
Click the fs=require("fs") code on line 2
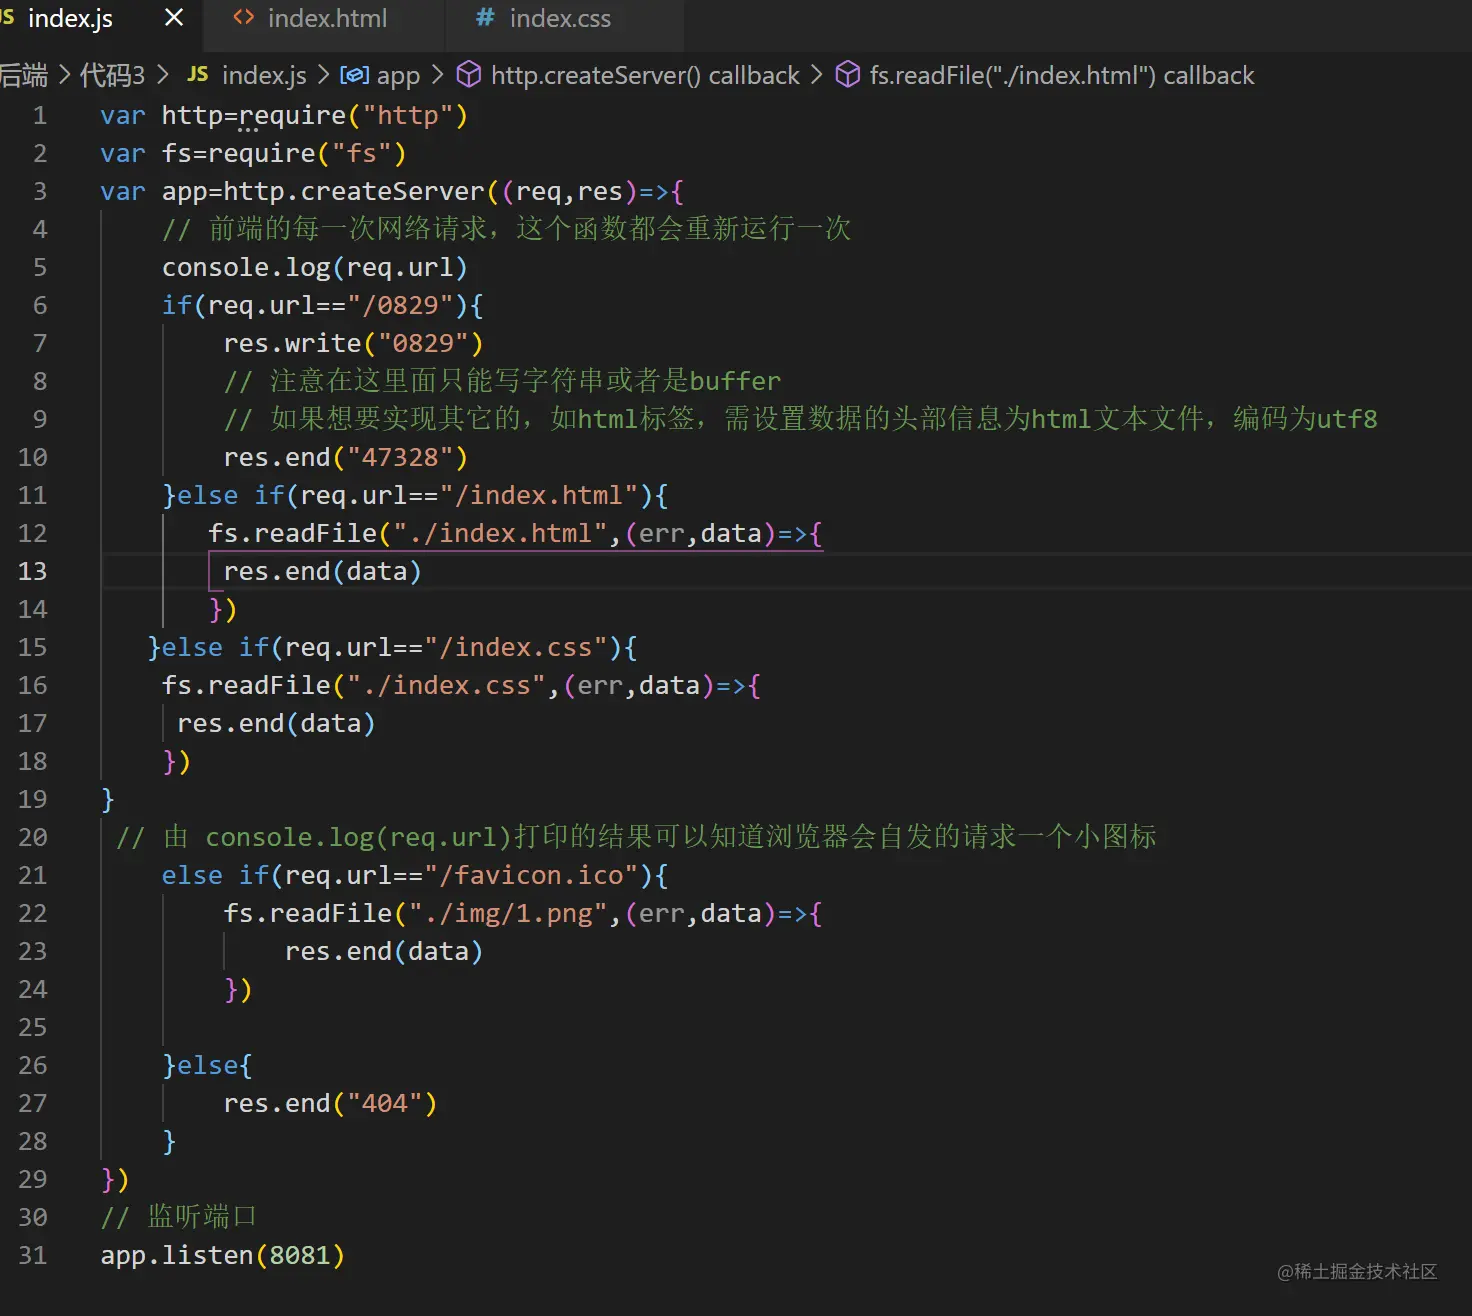click(x=284, y=153)
